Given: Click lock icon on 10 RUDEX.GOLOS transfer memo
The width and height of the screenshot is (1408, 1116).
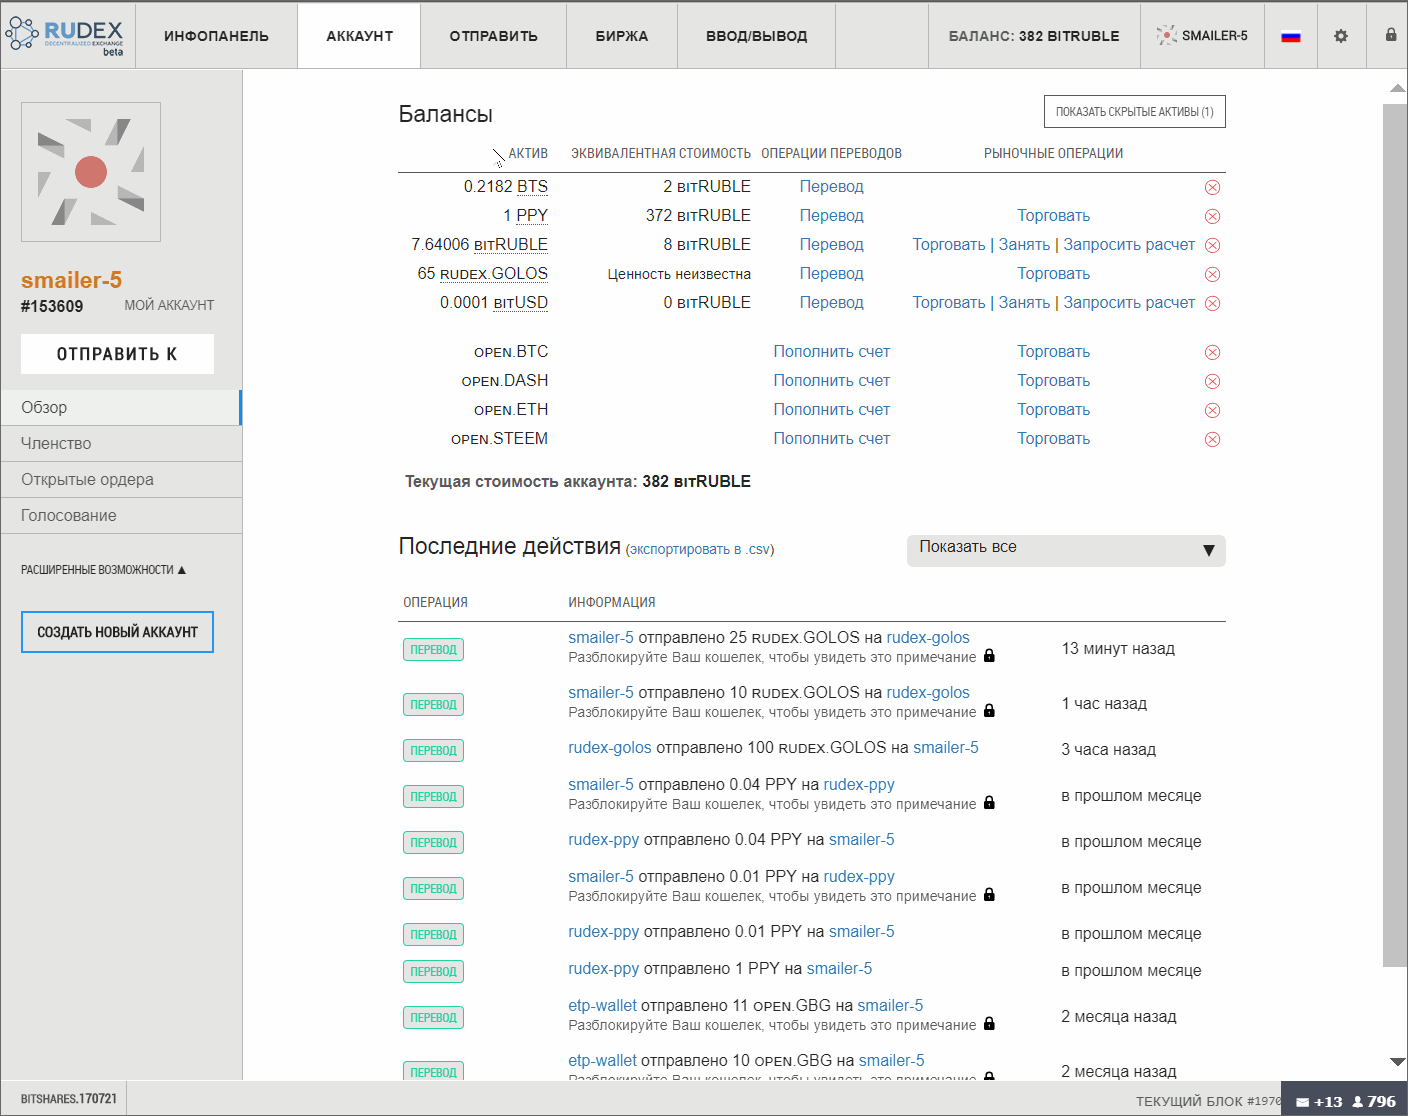Looking at the screenshot, I should [x=989, y=711].
